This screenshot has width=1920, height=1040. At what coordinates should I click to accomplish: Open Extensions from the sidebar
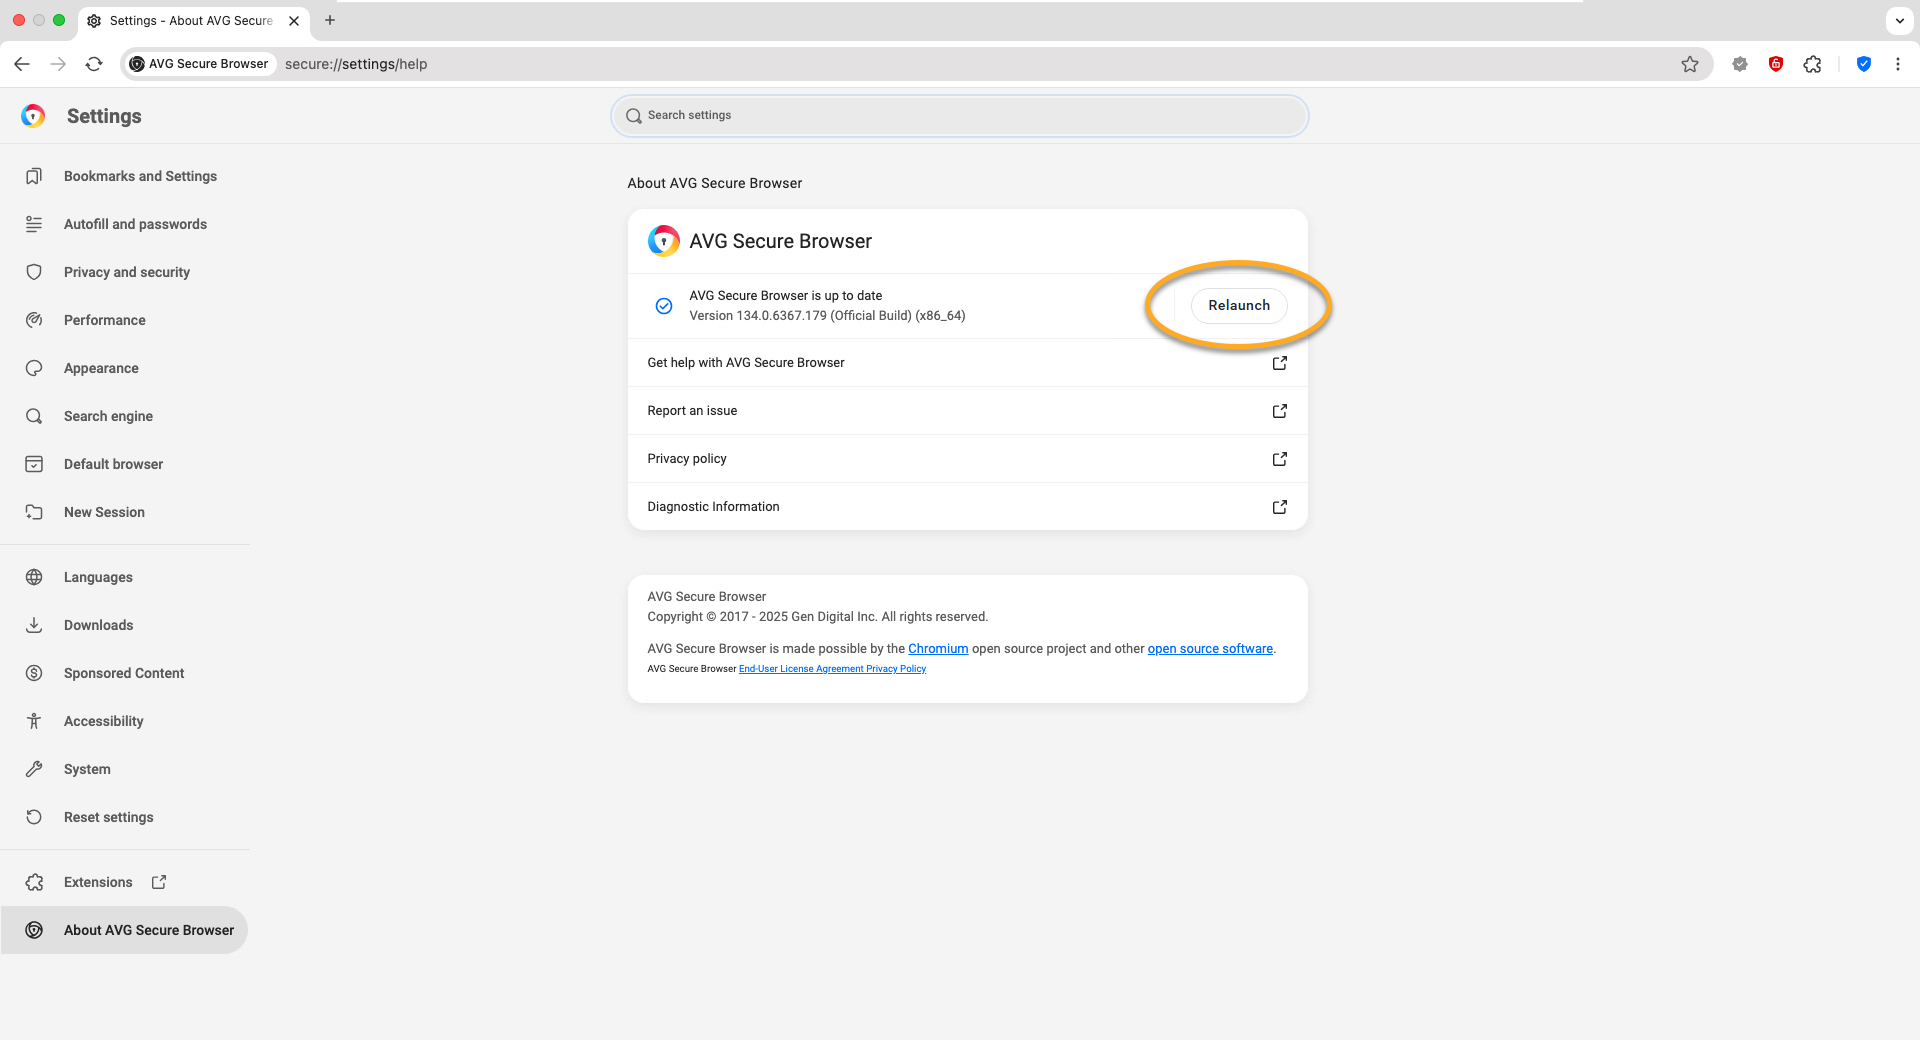[x=98, y=882]
